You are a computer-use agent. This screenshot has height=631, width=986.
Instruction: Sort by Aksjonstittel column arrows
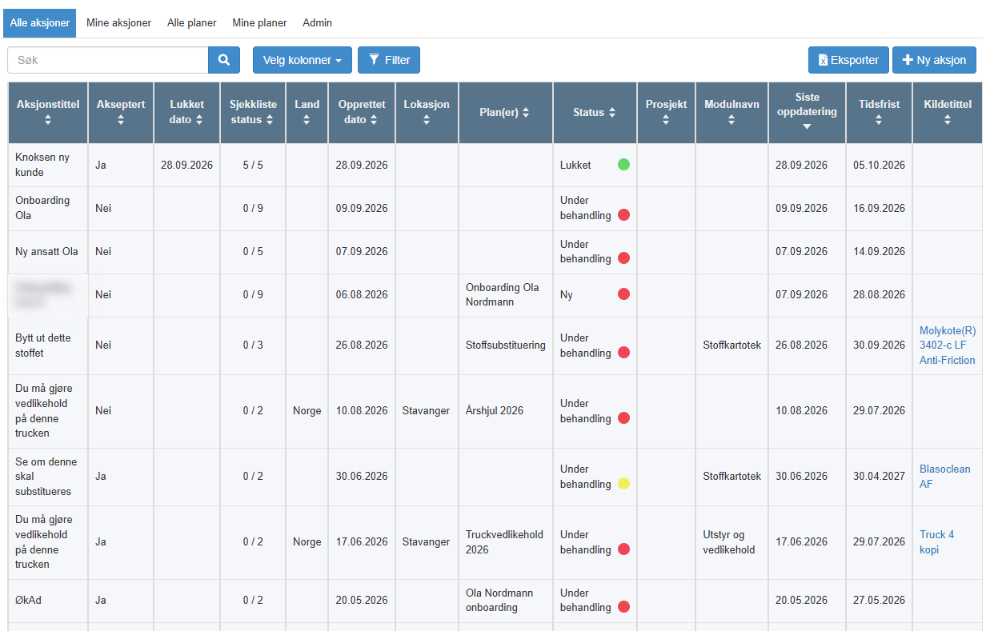48,120
